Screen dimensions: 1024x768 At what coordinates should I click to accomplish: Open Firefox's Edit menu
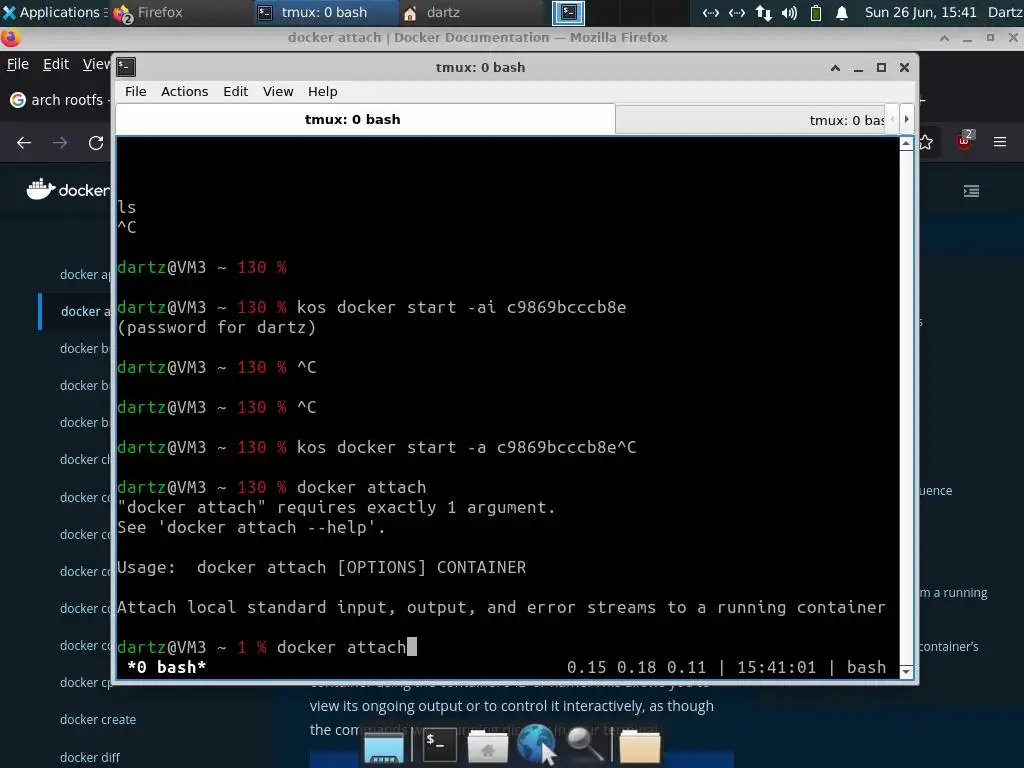pos(56,64)
